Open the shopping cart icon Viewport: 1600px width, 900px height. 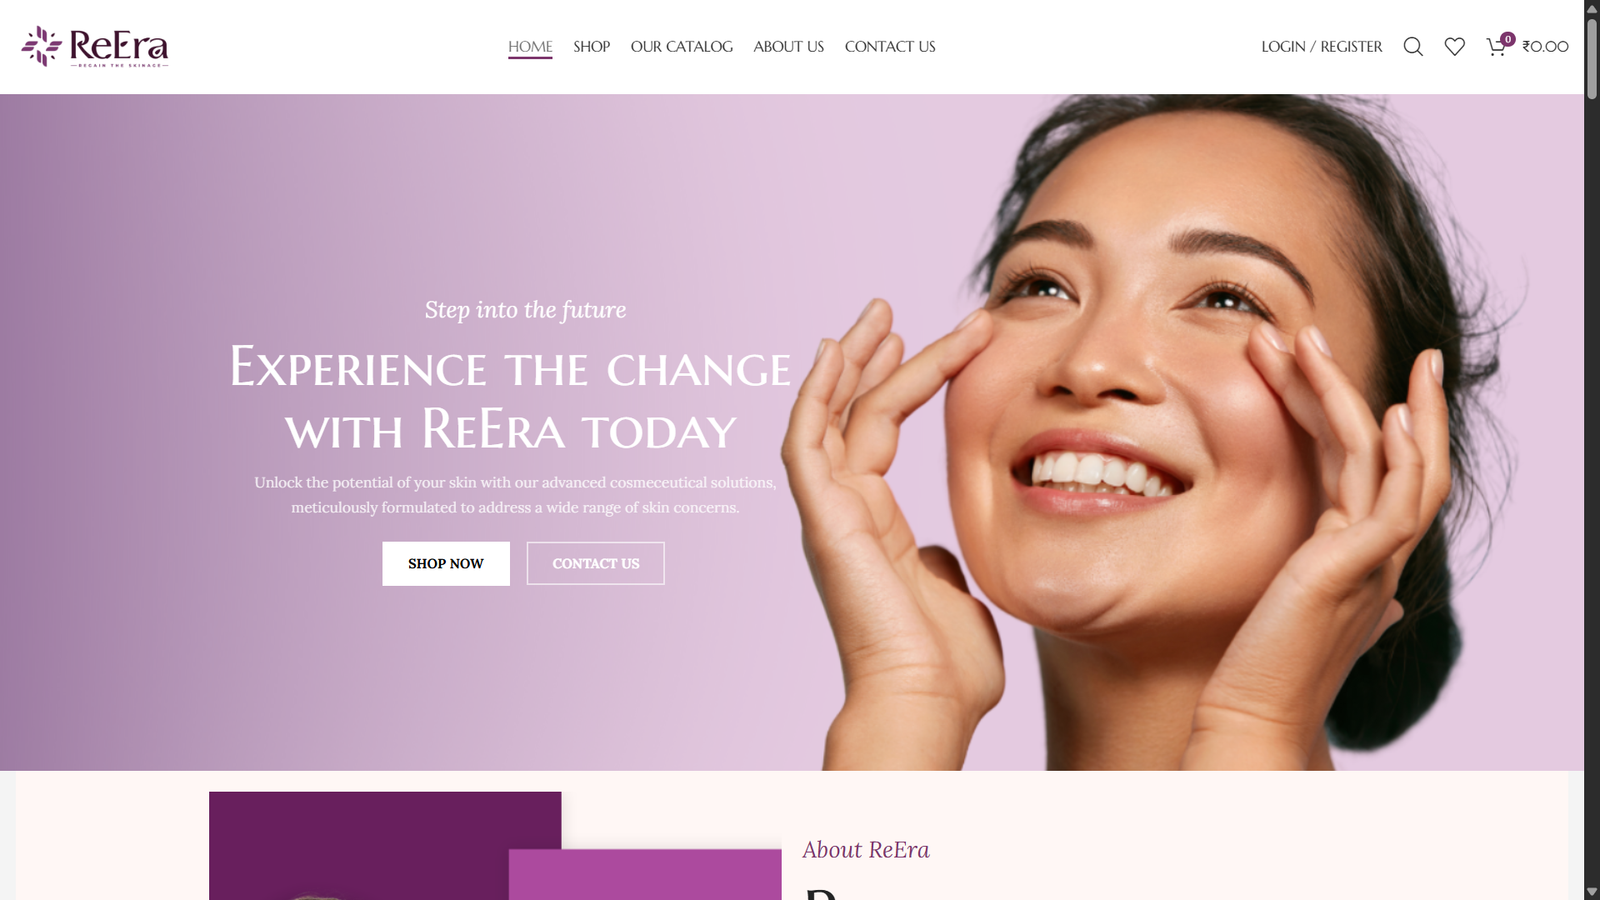tap(1496, 47)
